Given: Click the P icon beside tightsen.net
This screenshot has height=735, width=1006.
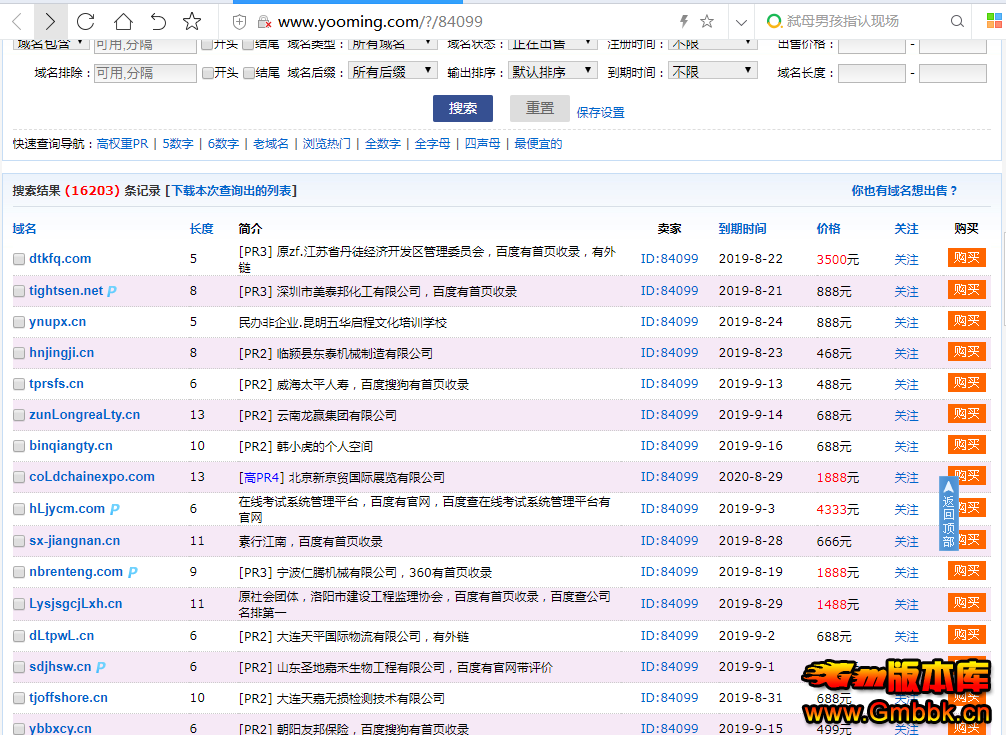Looking at the screenshot, I should coord(112,291).
